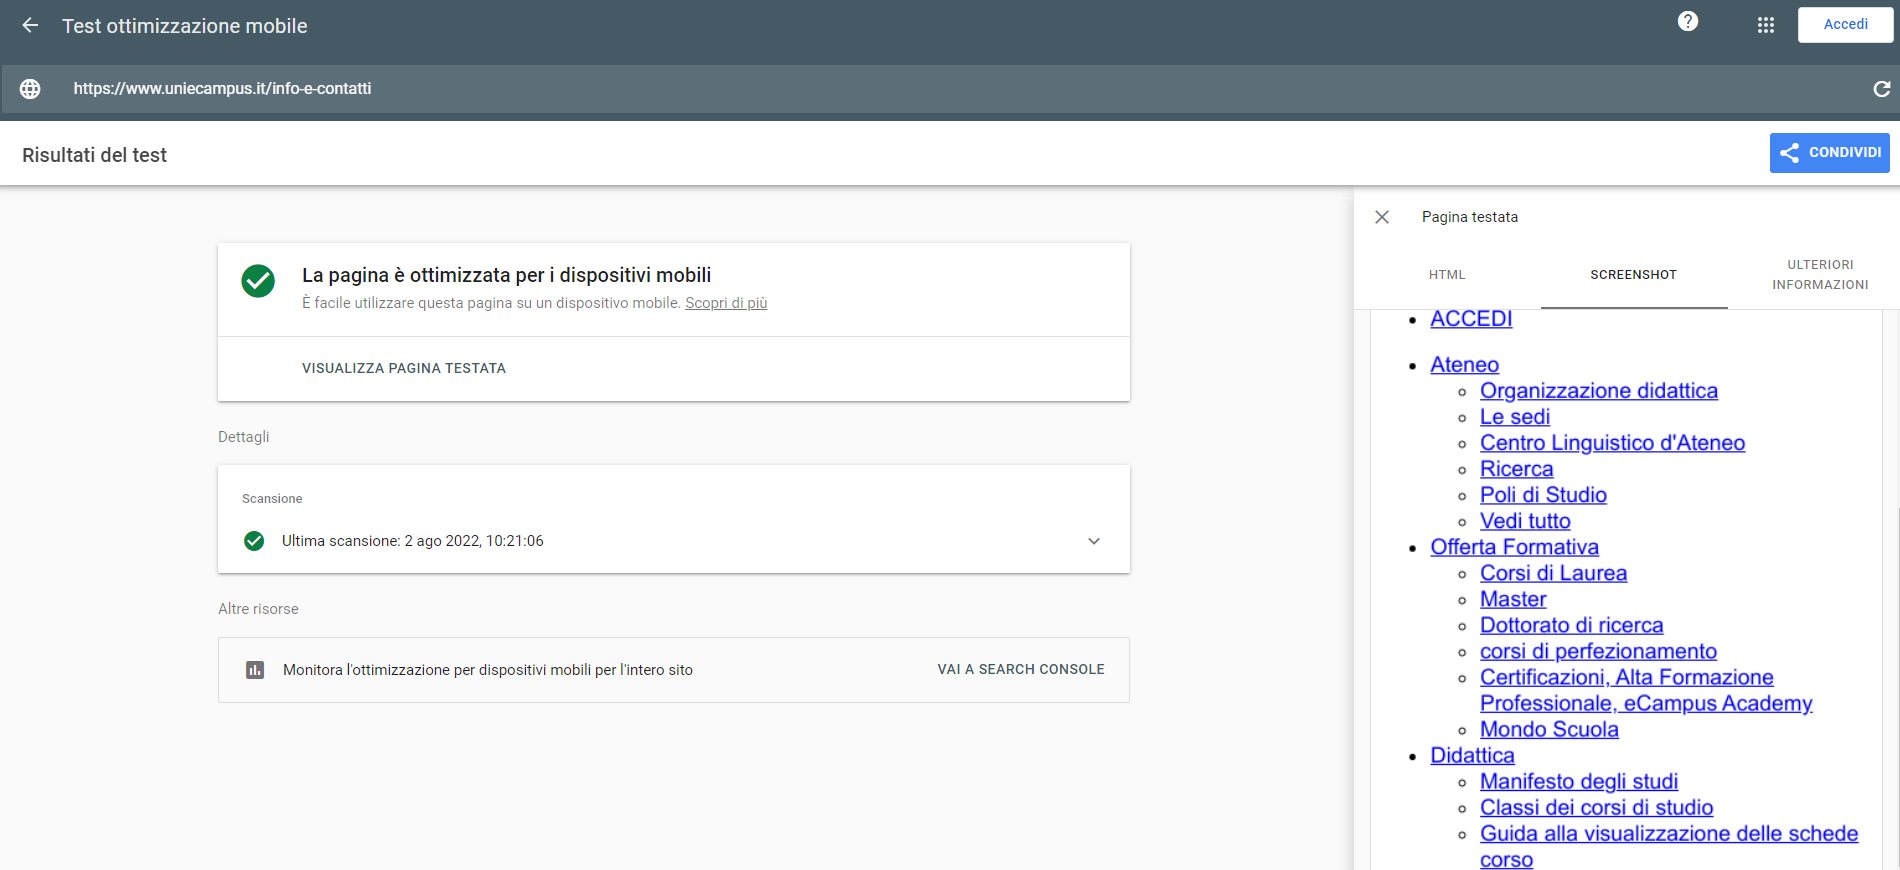Viewport: 1900px width, 870px height.
Task: Close the Pagina testata panel
Action: pyautogui.click(x=1382, y=217)
